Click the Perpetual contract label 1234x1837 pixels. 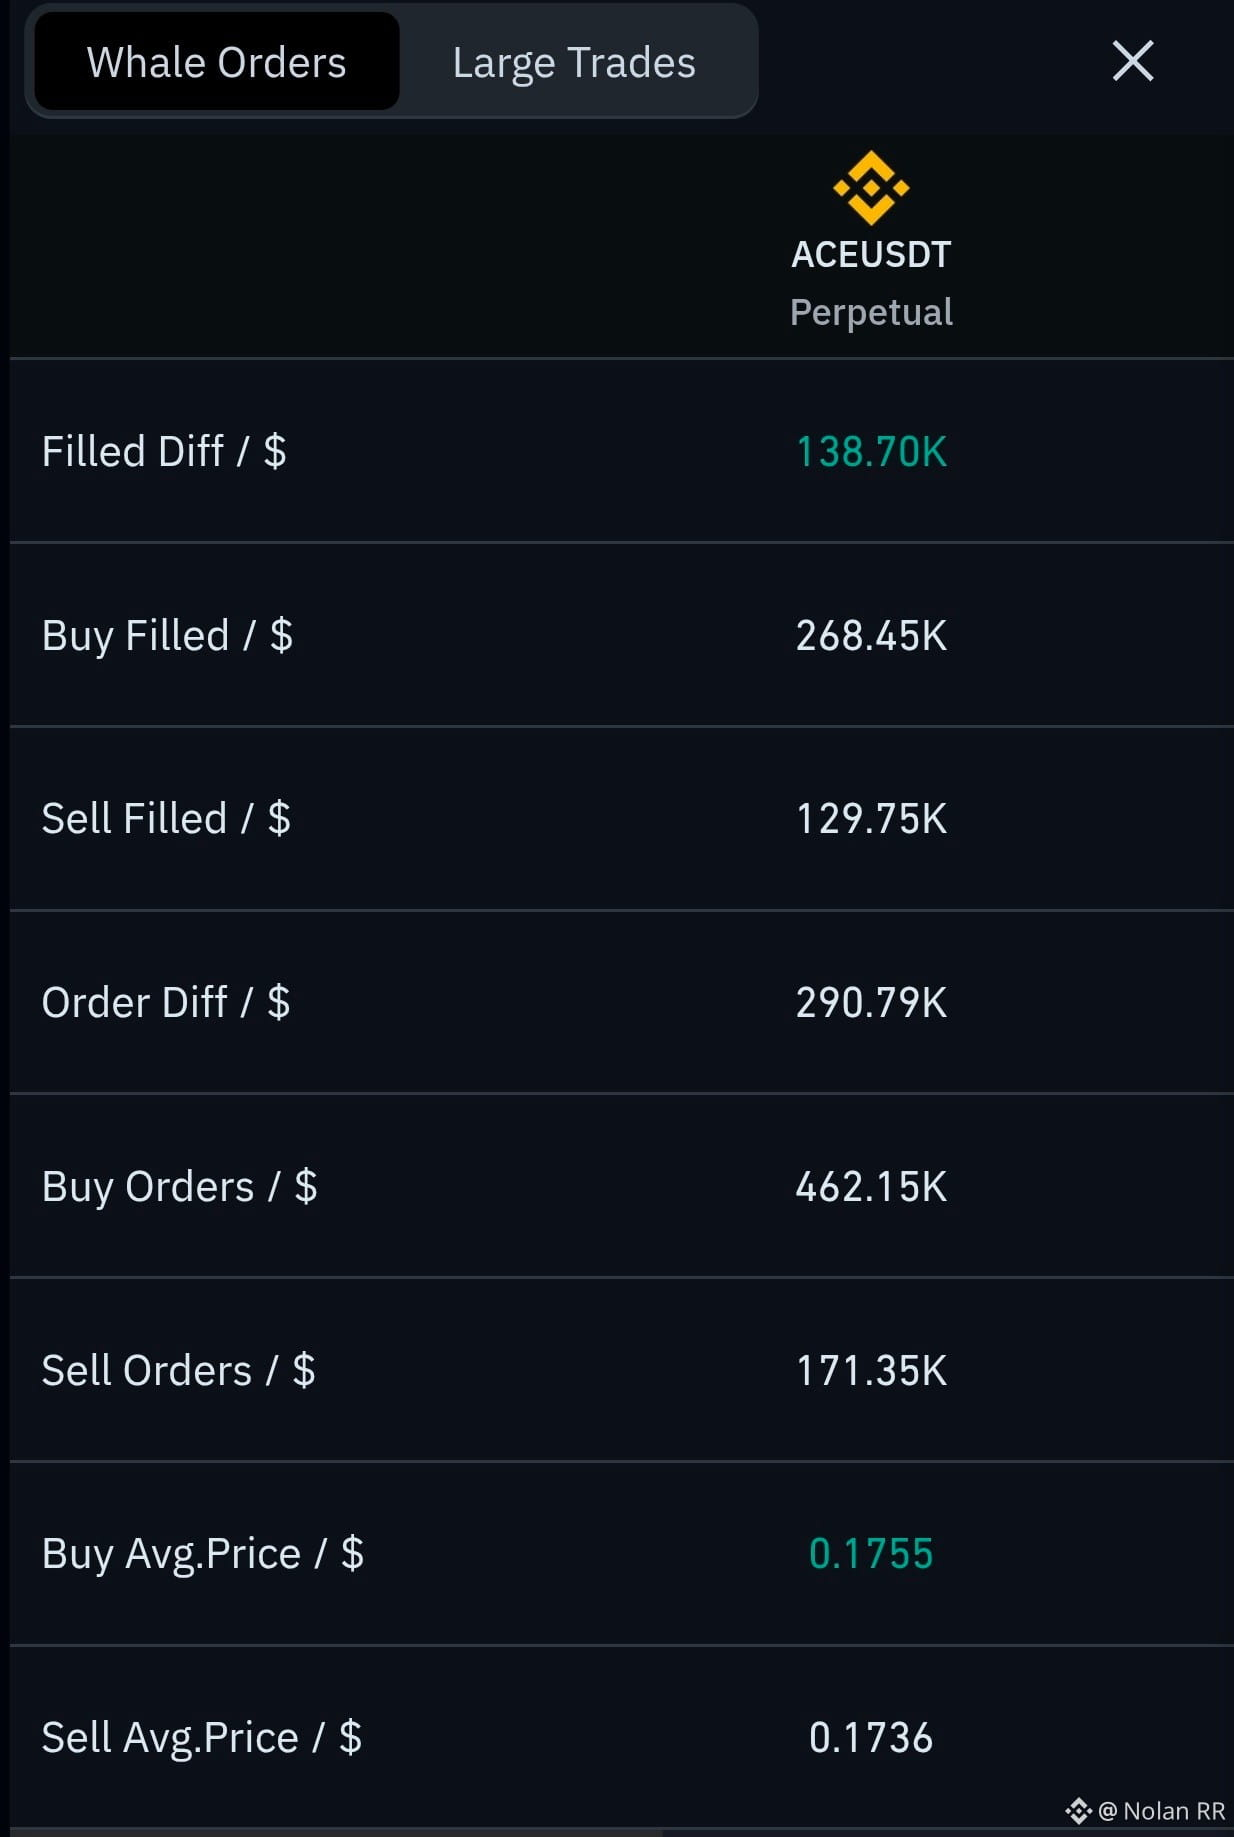pos(871,312)
